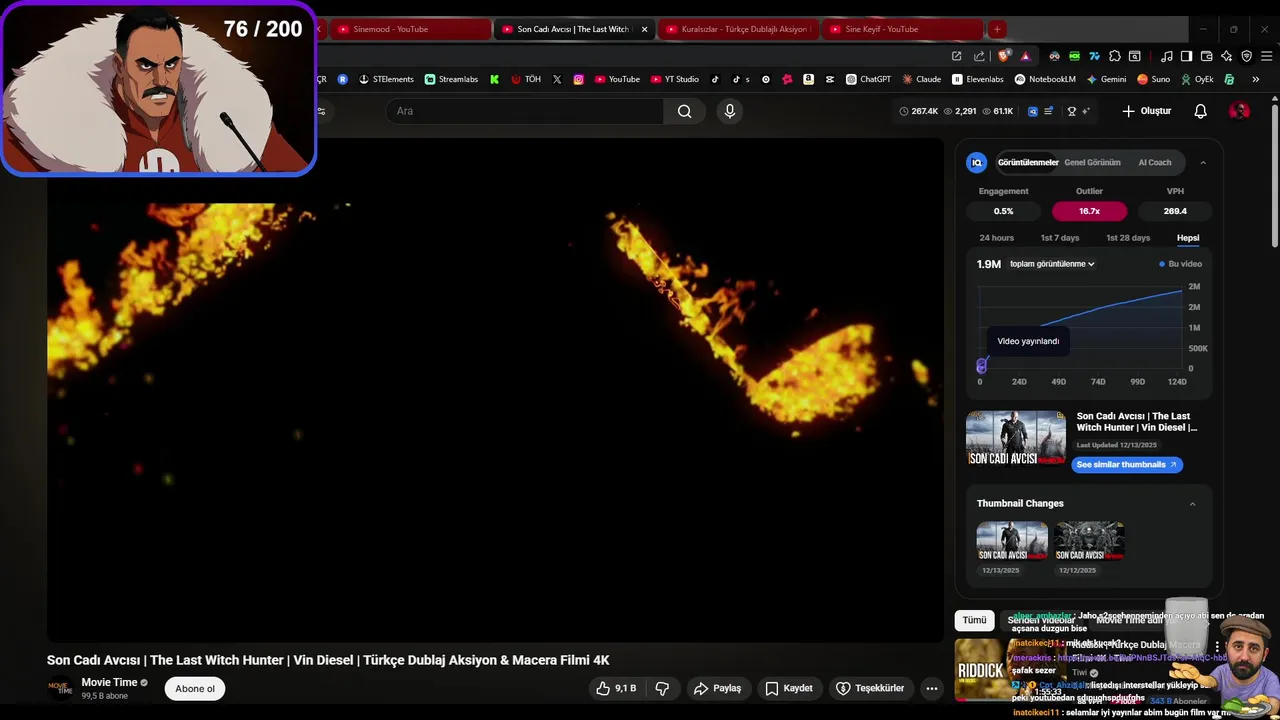Open the YT Studio bookmark
This screenshot has width=1280, height=720.
675,79
